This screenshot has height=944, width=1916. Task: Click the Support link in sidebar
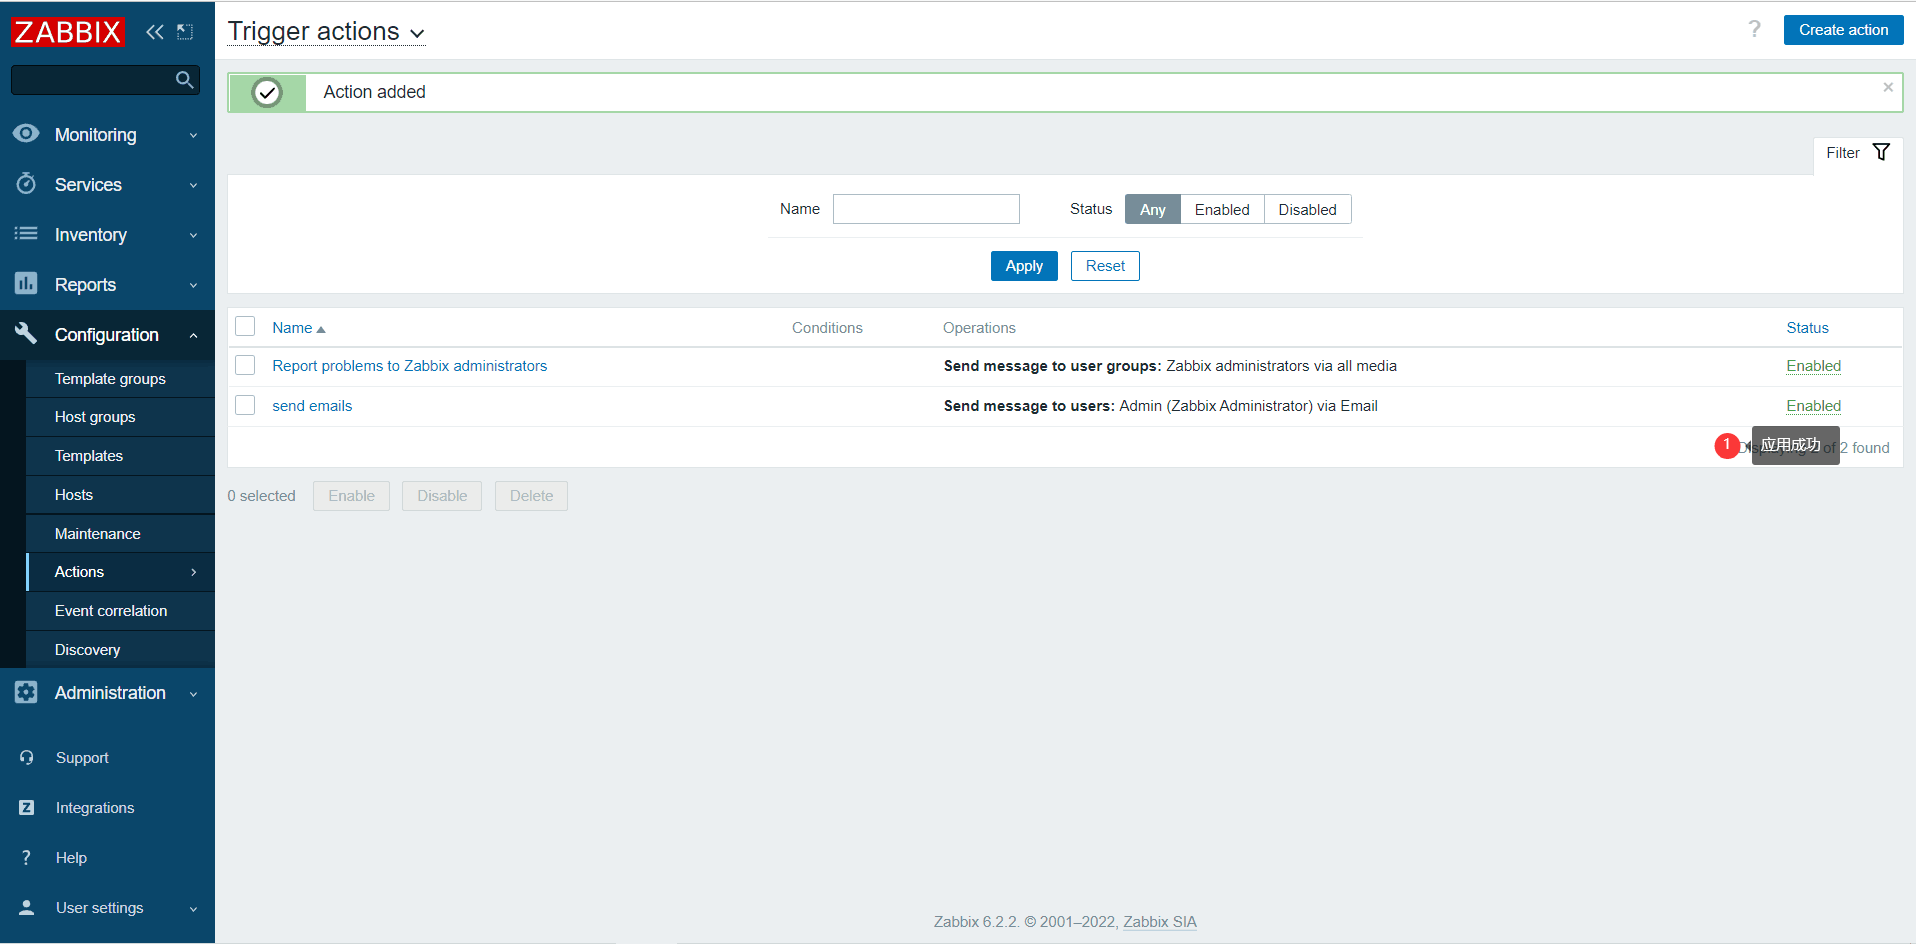pyautogui.click(x=82, y=758)
